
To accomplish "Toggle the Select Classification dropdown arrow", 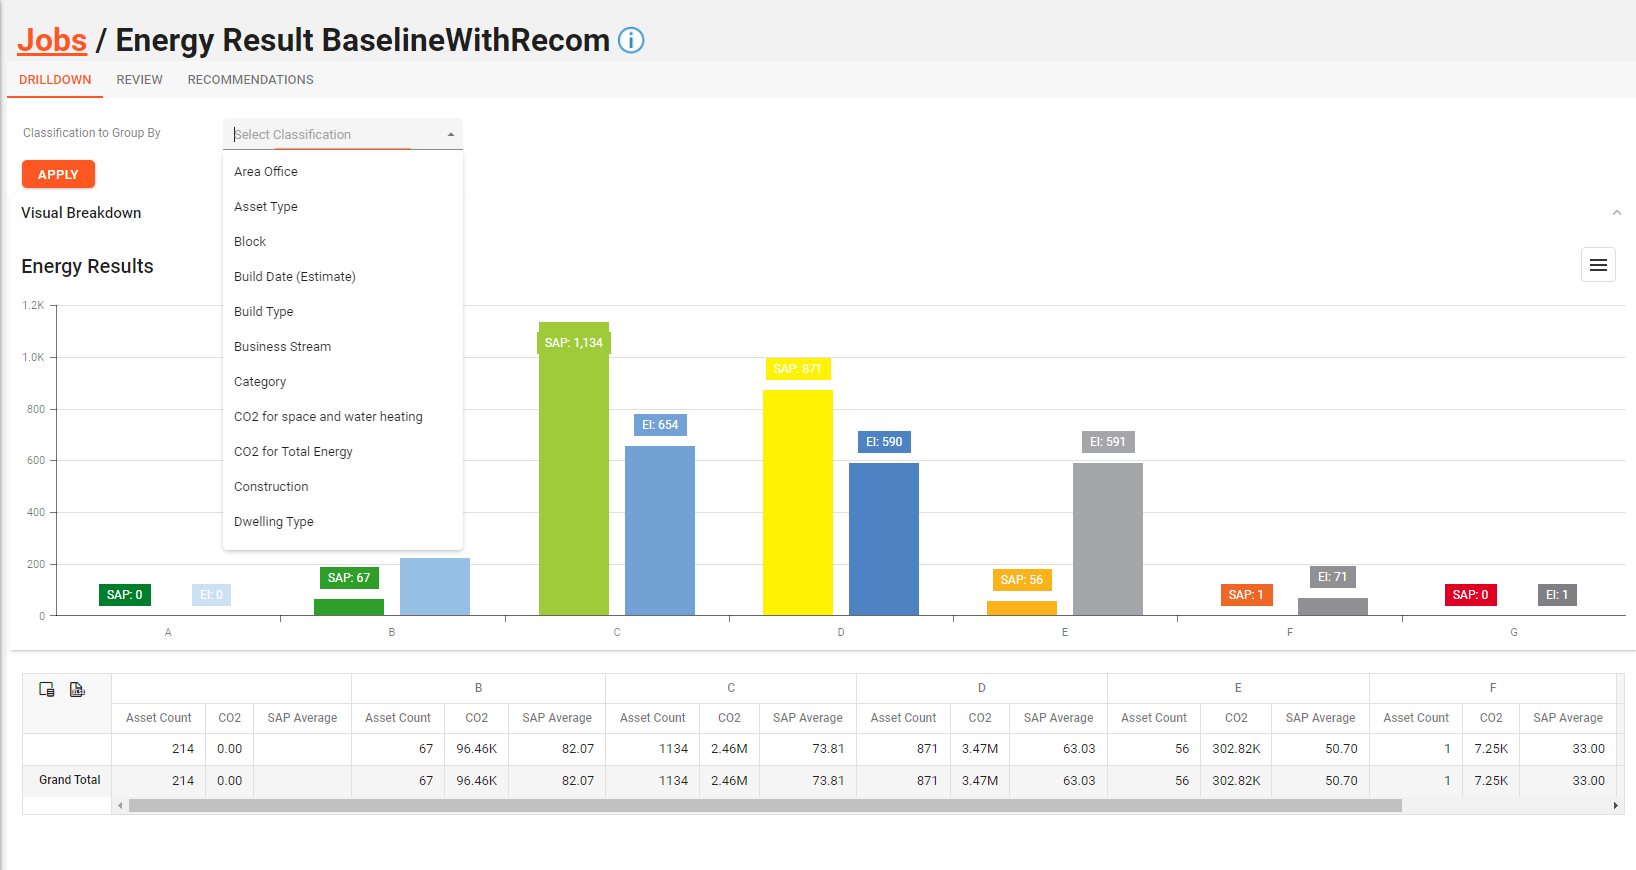I will [x=451, y=135].
